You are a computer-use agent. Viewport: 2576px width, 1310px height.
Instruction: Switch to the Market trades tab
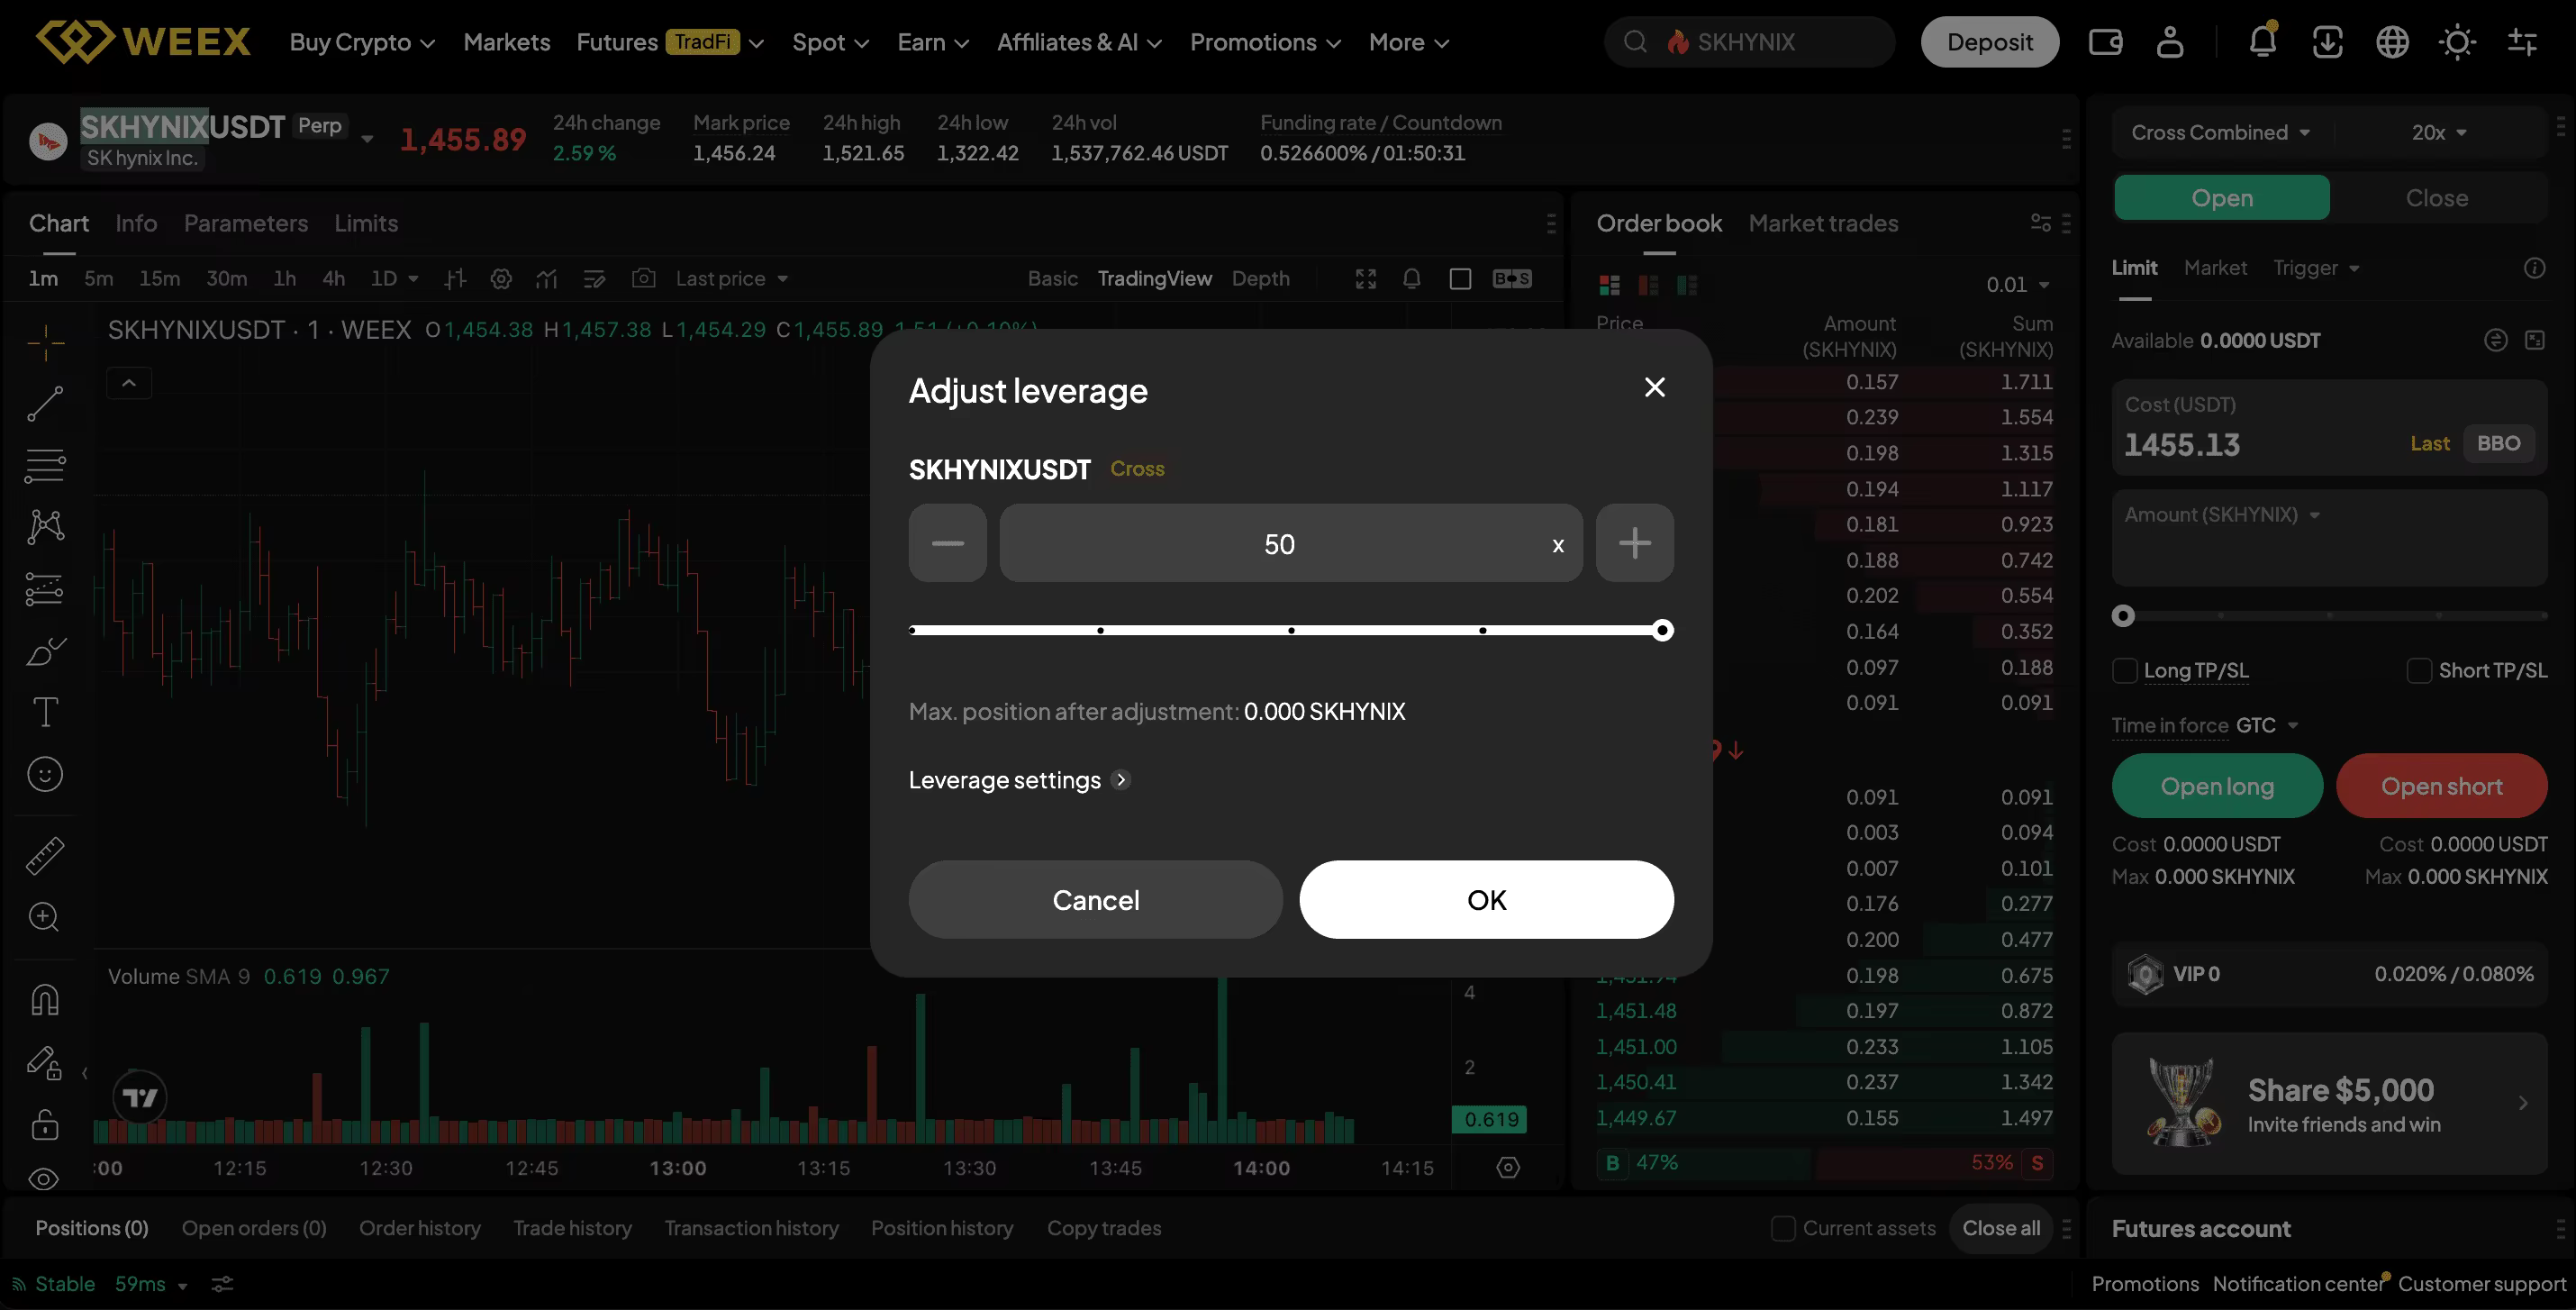click(1823, 223)
